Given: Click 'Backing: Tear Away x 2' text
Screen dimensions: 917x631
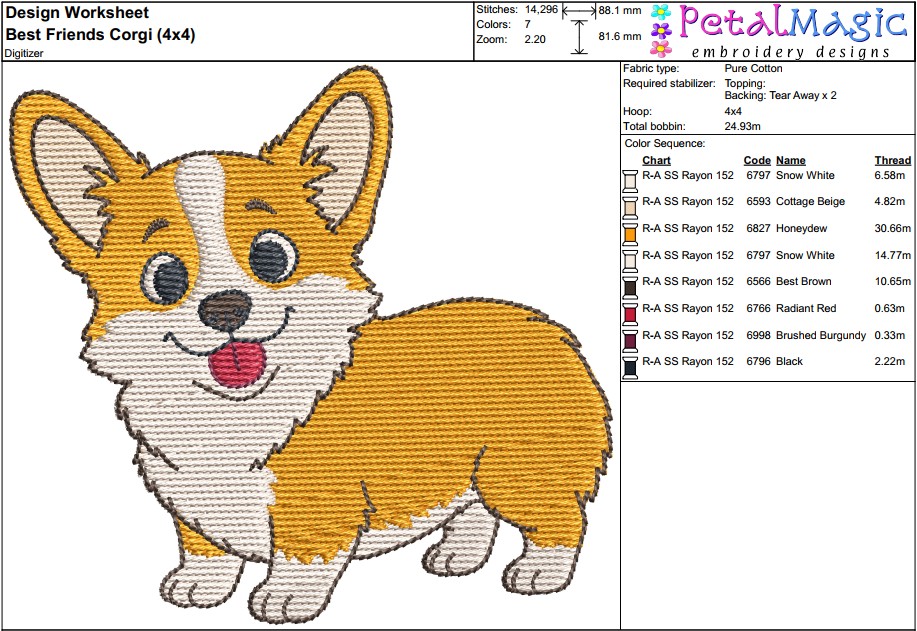Looking at the screenshot, I should [781, 95].
